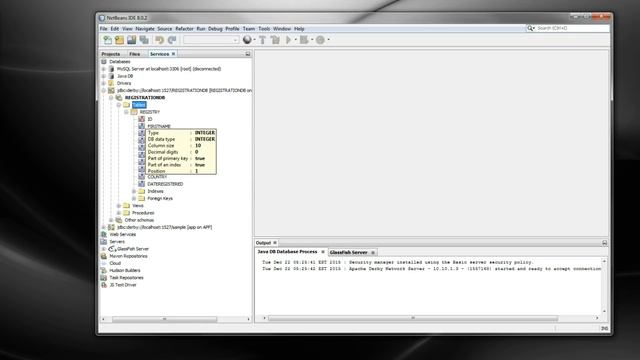Click the Open Project toolbar icon
Image resolution: width=640 pixels, height=360 pixels.
point(131,40)
